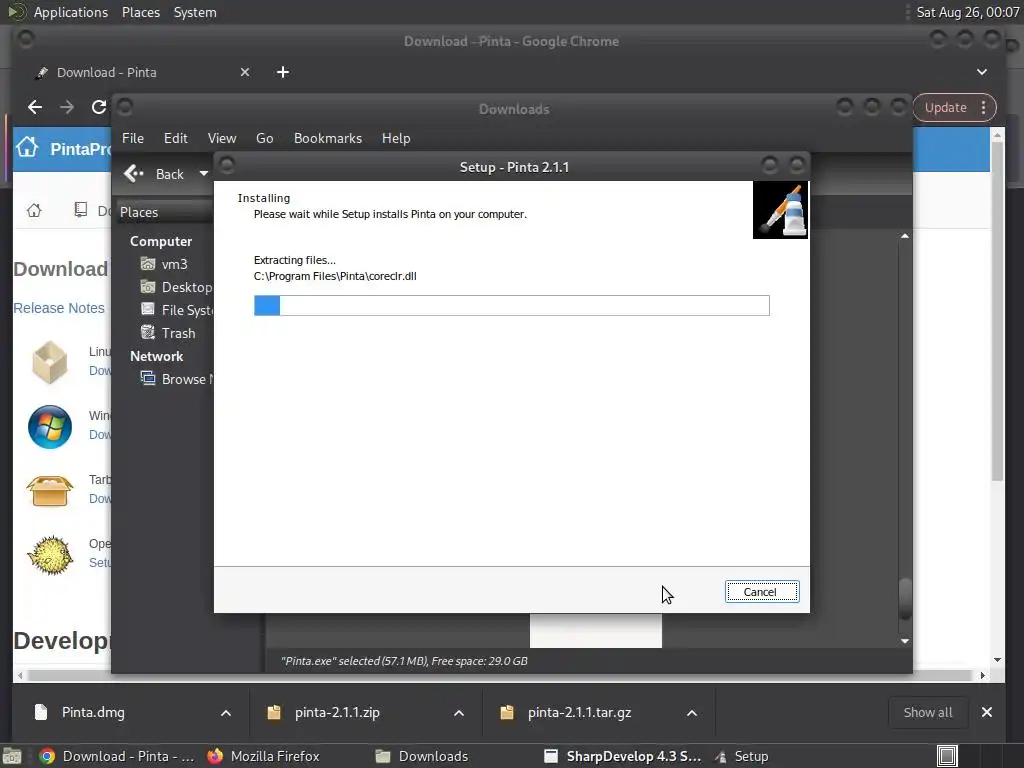Cancel the Pinta installation

(x=761, y=592)
